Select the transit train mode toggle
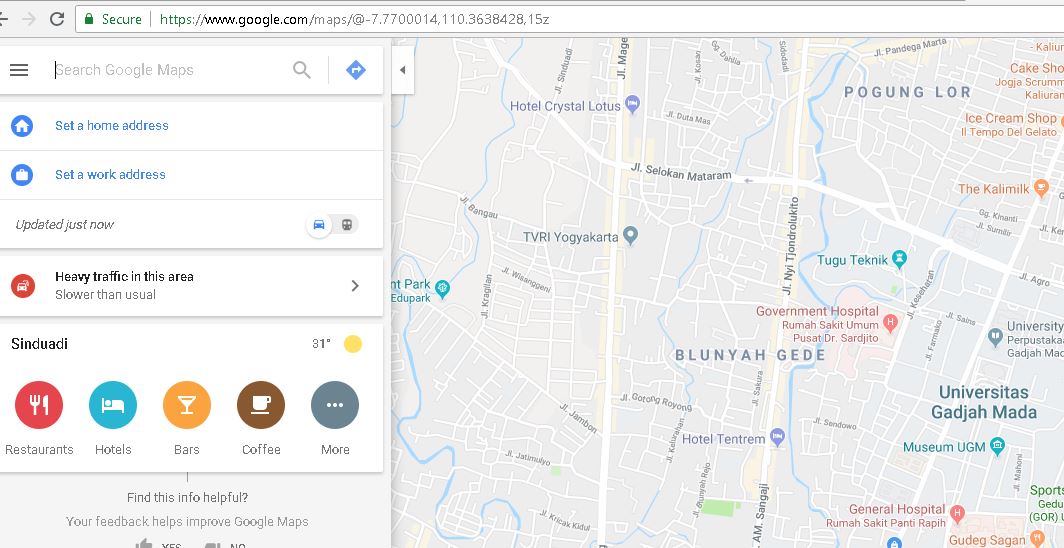This screenshot has width=1064, height=548. click(347, 224)
